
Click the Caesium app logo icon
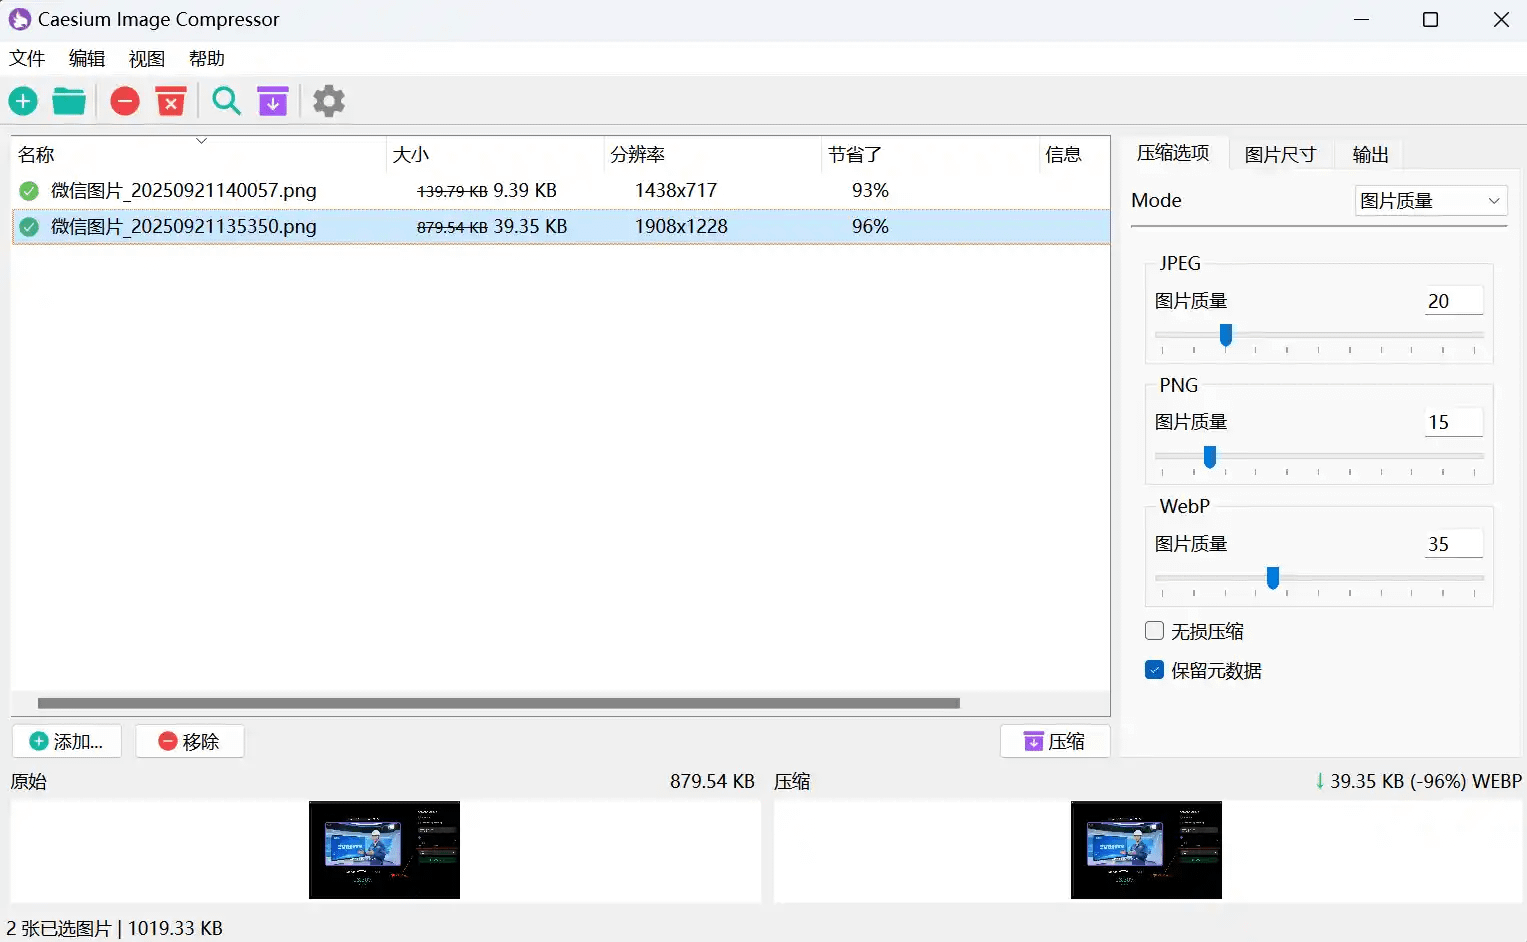click(19, 19)
